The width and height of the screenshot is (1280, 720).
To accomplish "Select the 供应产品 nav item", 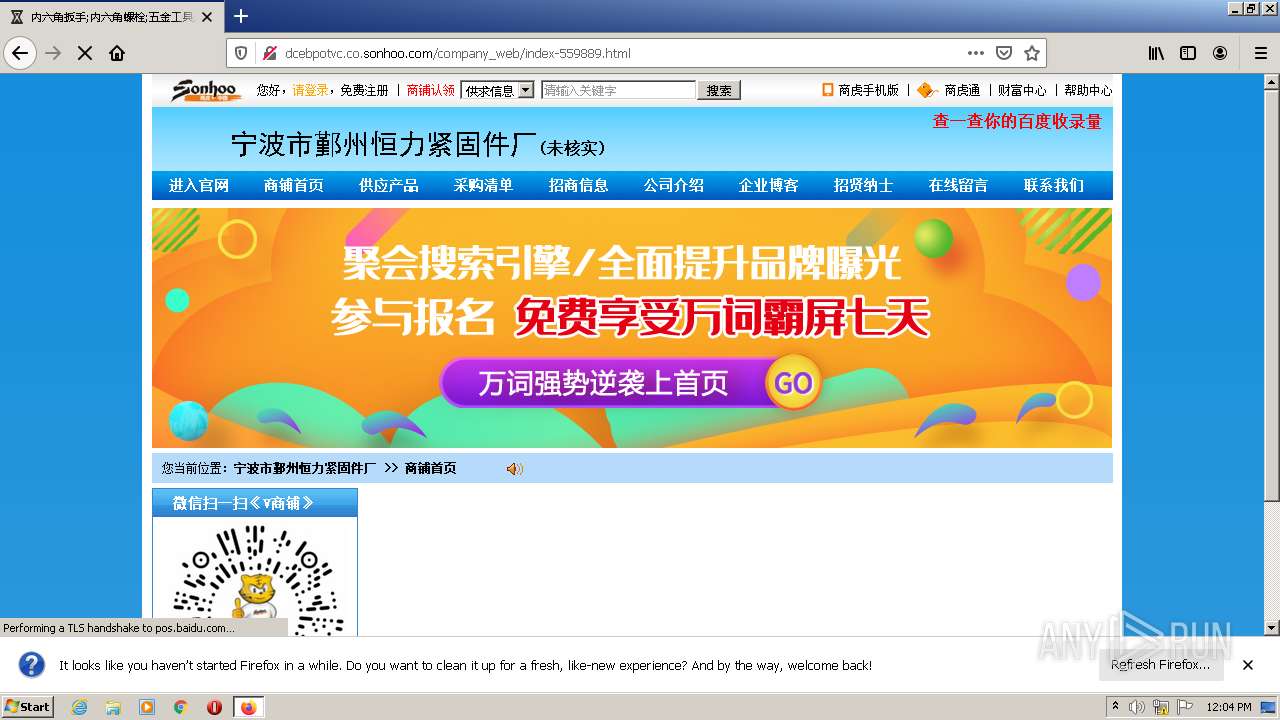I will tap(389, 185).
